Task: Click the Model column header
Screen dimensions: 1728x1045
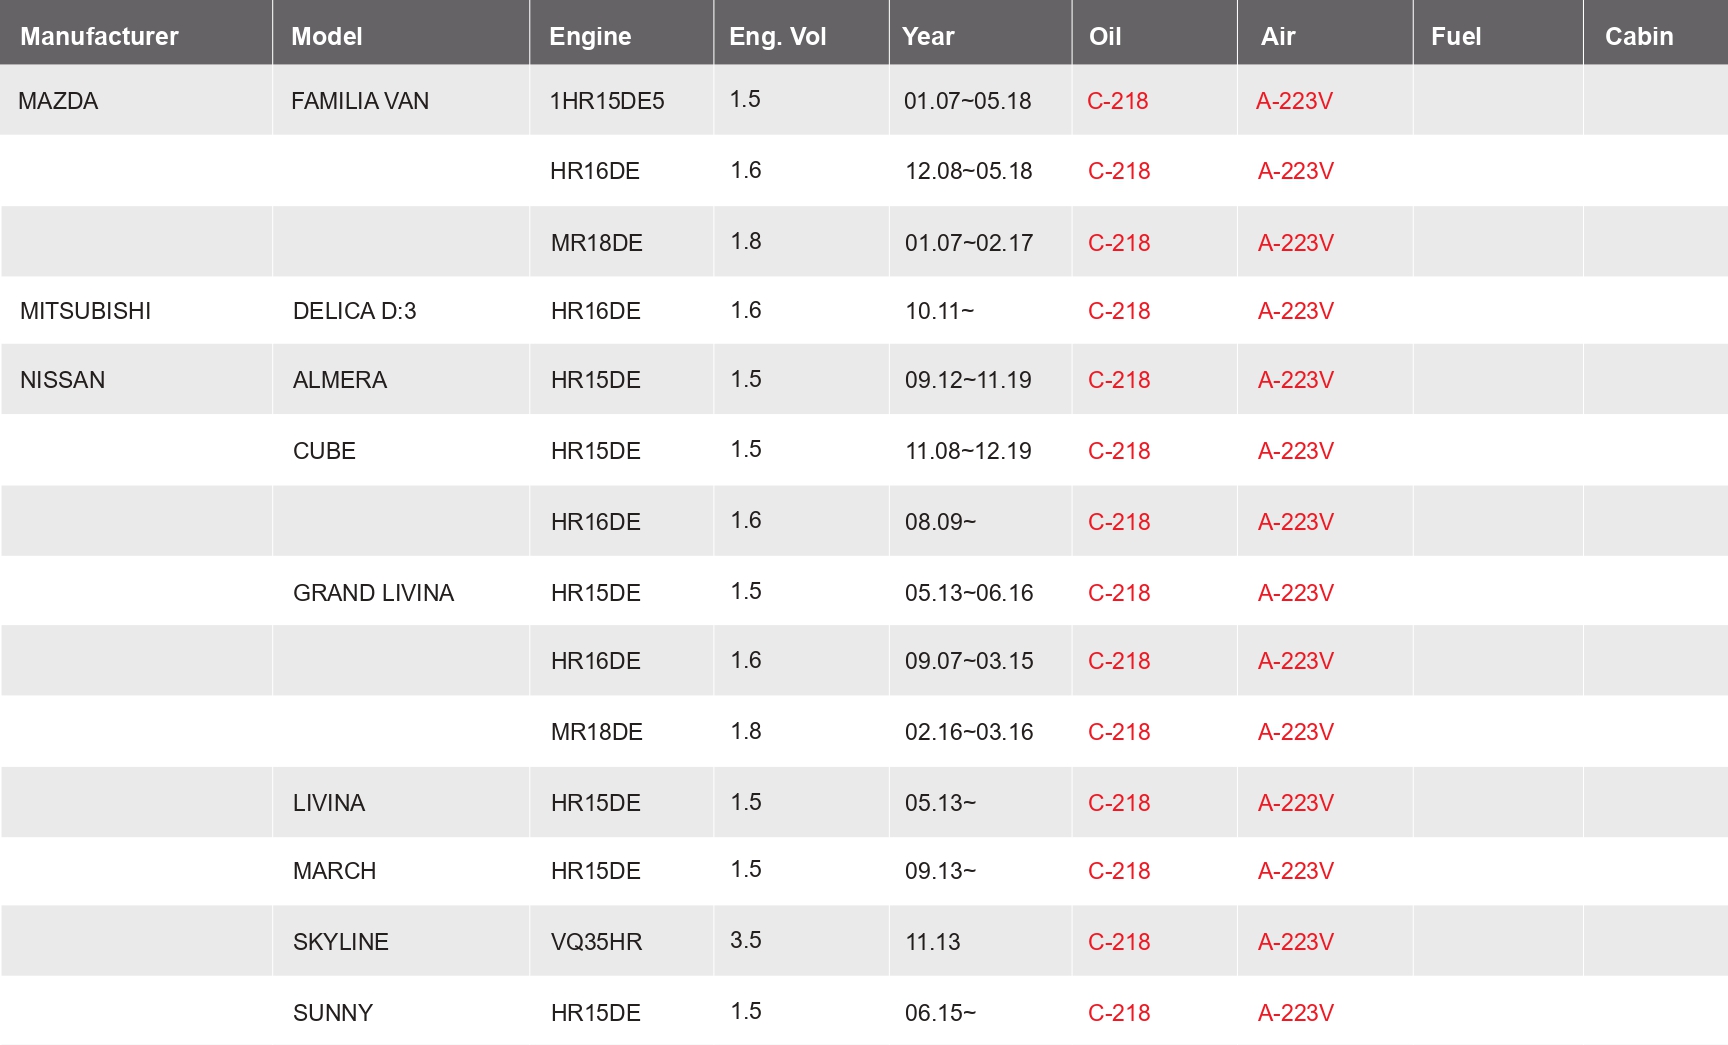Action: tap(326, 37)
